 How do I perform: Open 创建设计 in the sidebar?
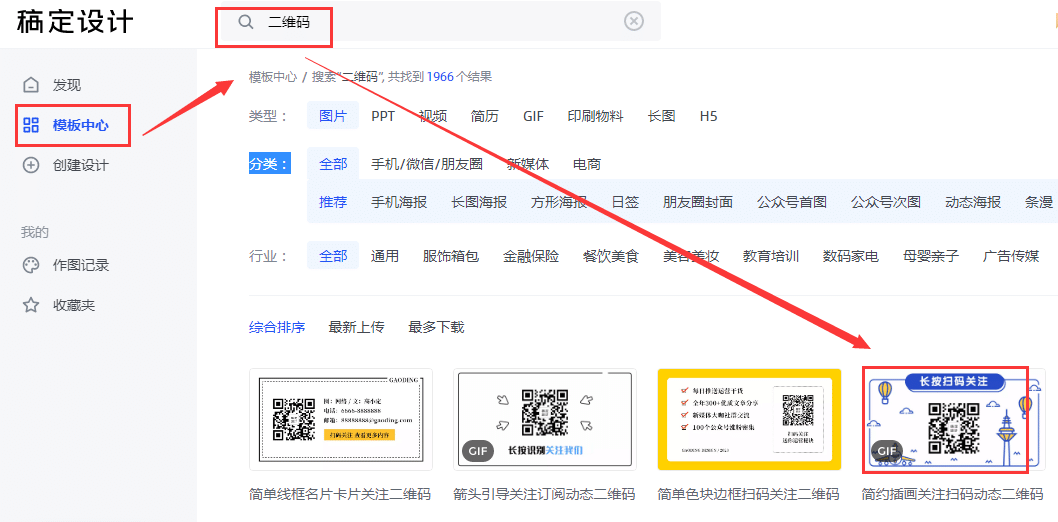coord(81,165)
